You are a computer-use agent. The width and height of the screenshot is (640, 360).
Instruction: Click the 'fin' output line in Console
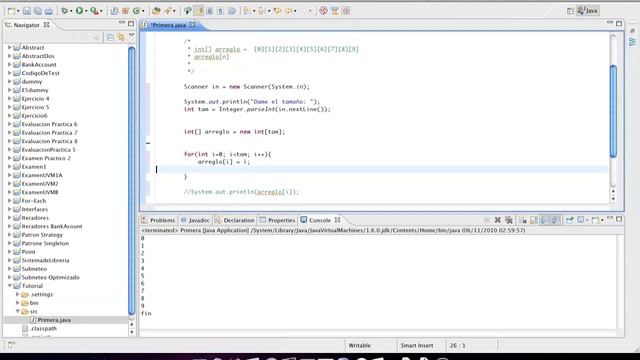[x=146, y=313]
